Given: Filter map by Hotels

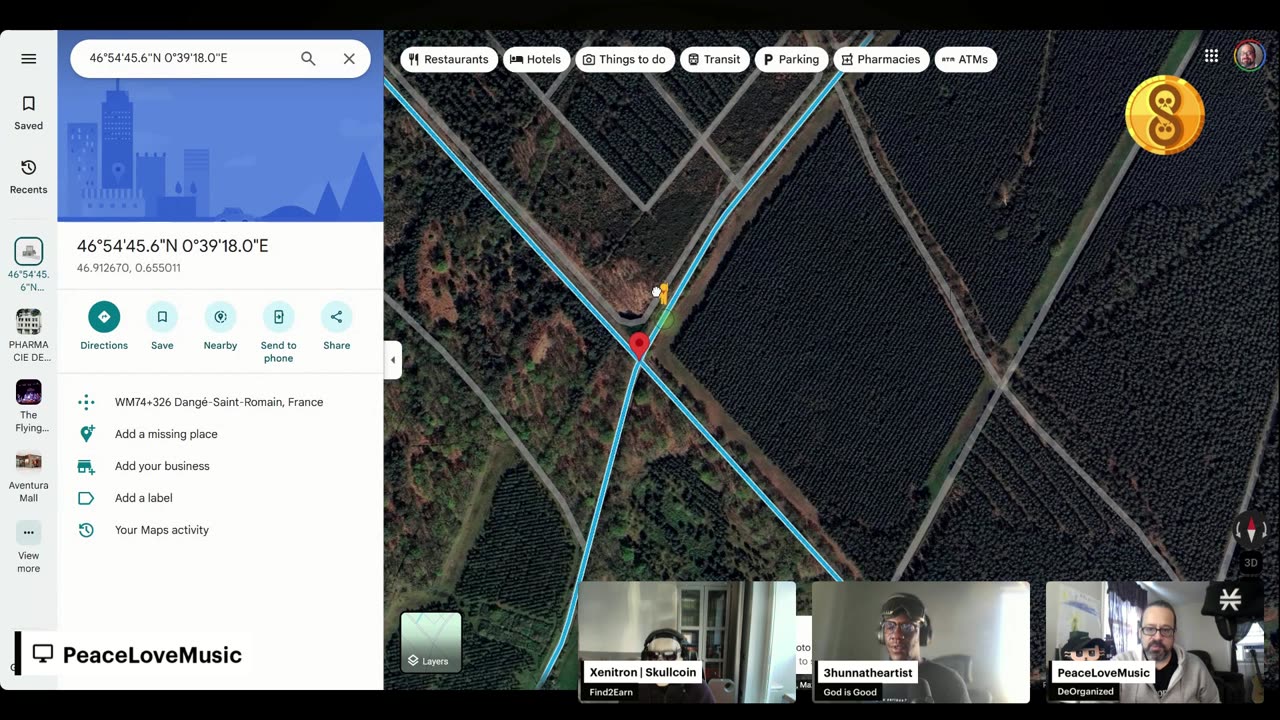Looking at the screenshot, I should (x=535, y=59).
